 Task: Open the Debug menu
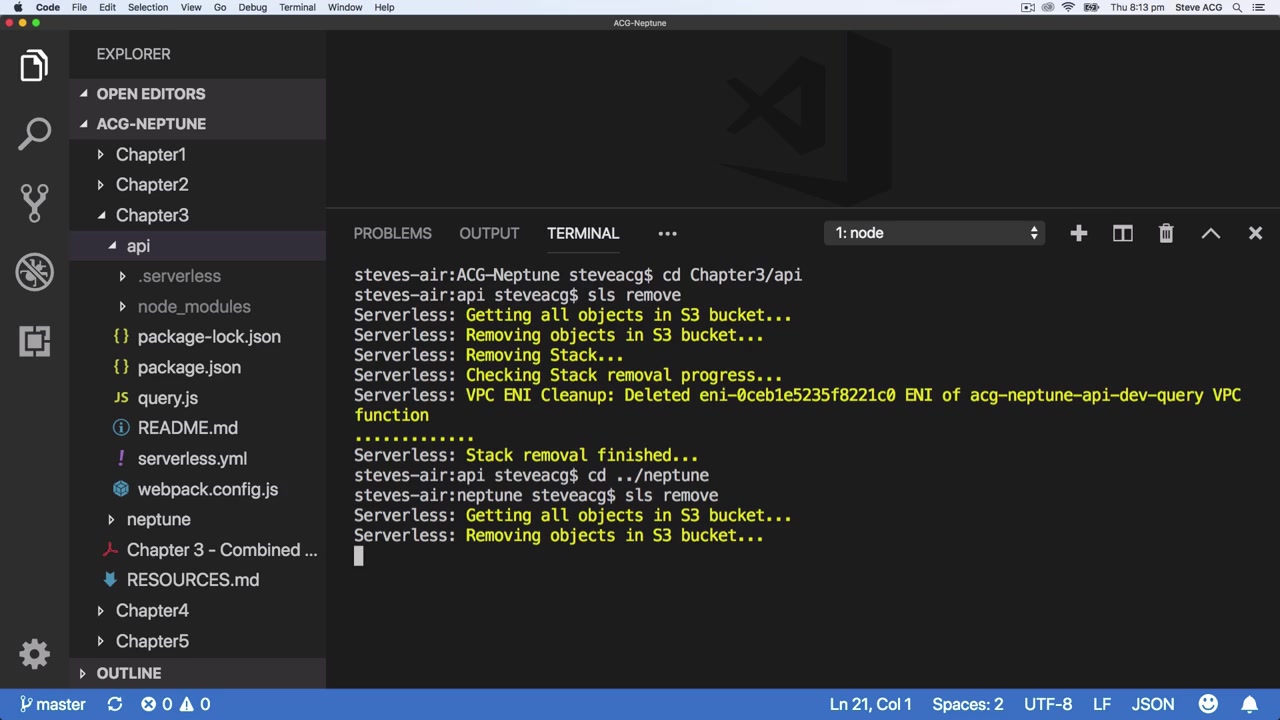coord(252,7)
